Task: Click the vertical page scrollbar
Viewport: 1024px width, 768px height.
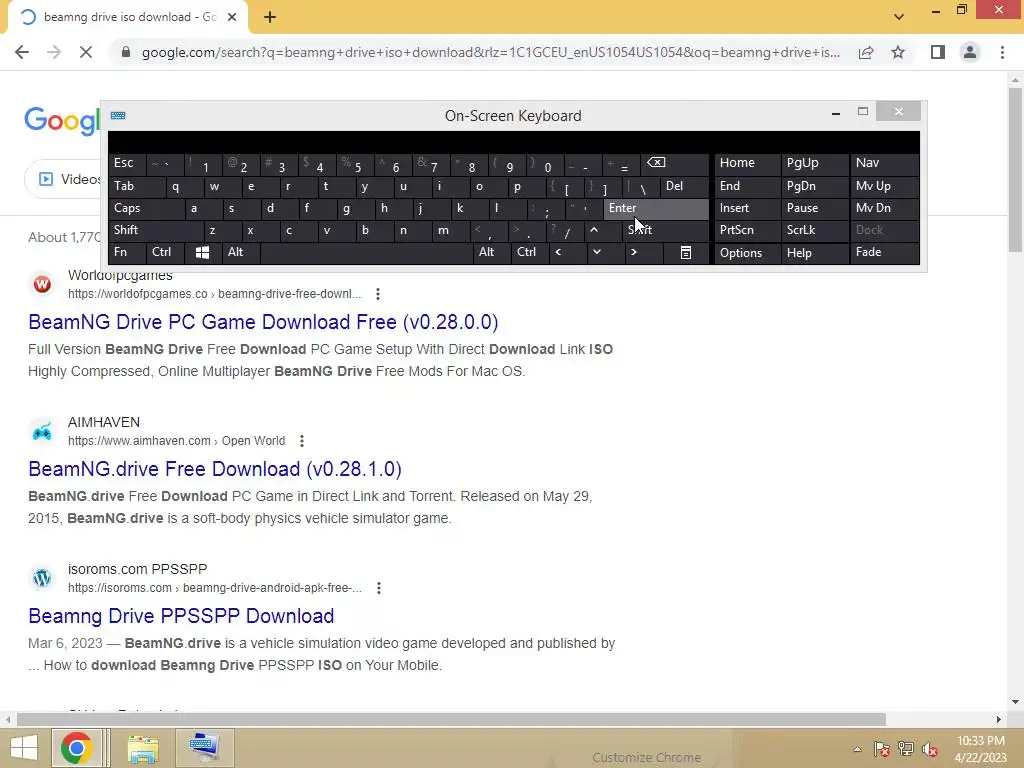Action: click(x=1015, y=170)
